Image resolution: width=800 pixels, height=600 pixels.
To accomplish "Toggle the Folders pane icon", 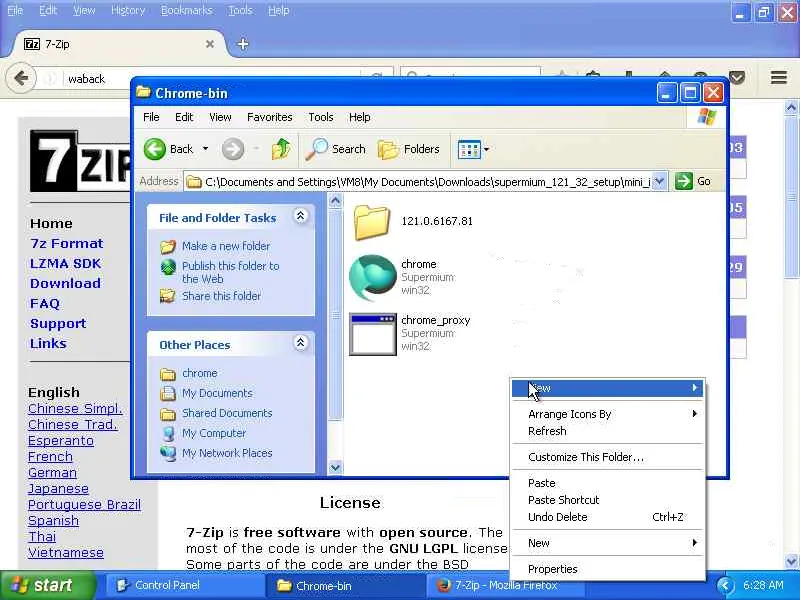I will pyautogui.click(x=388, y=149).
